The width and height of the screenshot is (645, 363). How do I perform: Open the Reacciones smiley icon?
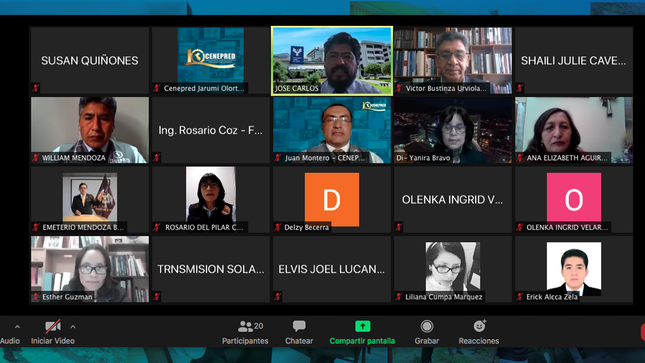pos(479,326)
